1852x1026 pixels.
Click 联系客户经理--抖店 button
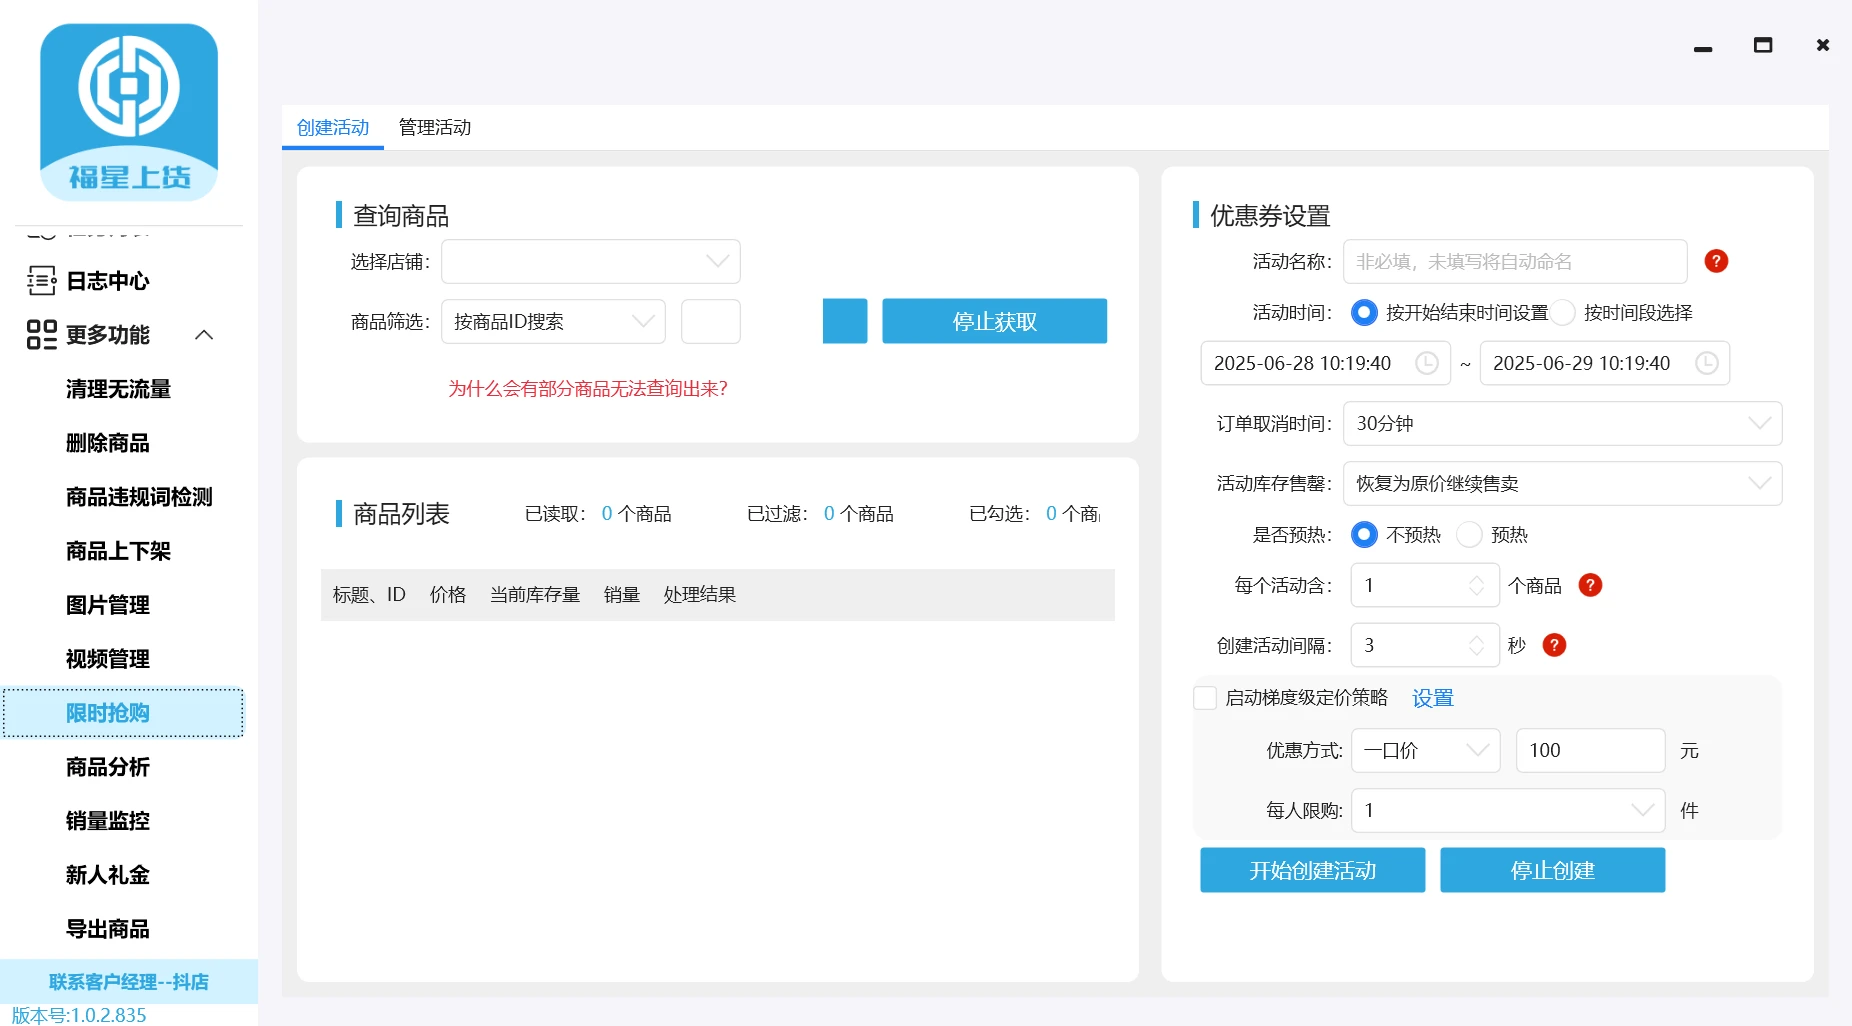(x=129, y=982)
